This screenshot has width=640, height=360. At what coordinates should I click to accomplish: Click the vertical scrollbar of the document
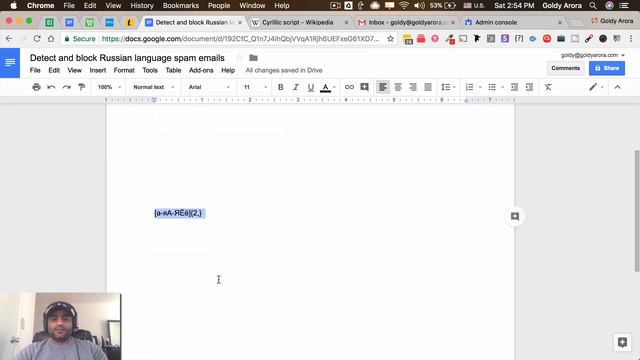[637, 211]
